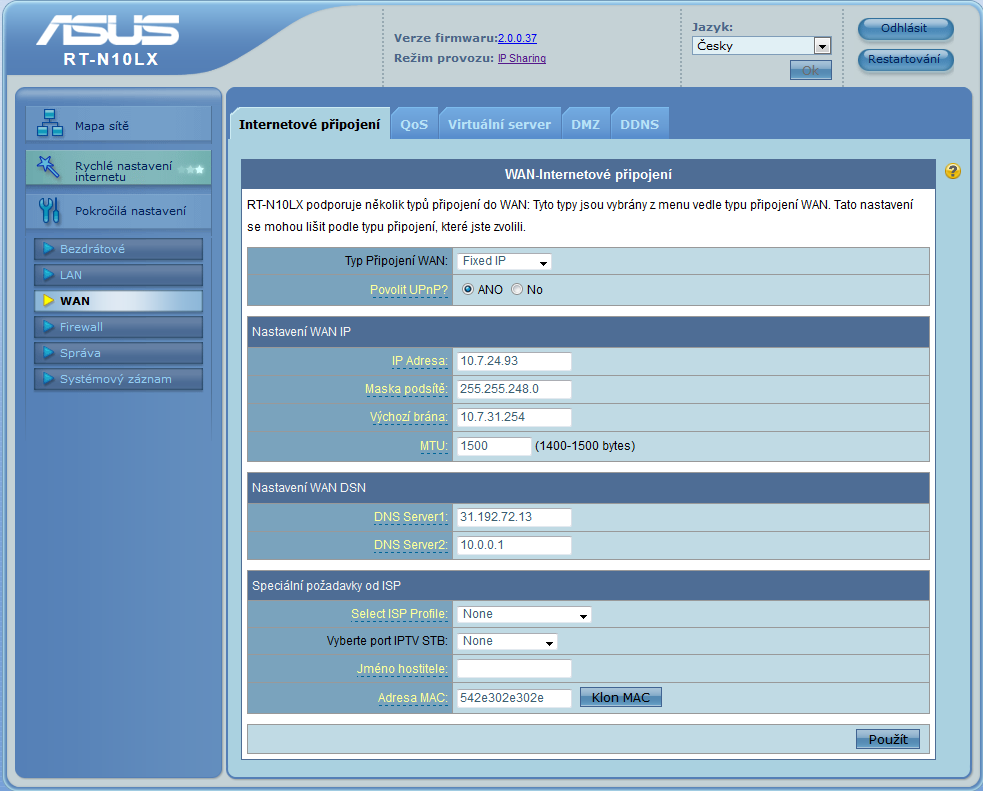Open Pokročilá nastavení in the sidebar
Screen dimensions: 983x791
pyautogui.click(x=118, y=211)
